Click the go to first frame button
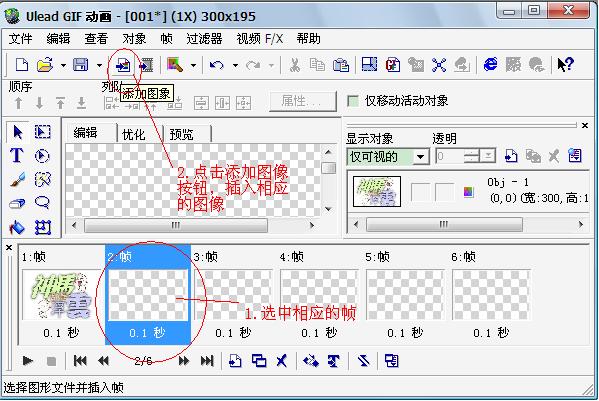 click(80, 361)
